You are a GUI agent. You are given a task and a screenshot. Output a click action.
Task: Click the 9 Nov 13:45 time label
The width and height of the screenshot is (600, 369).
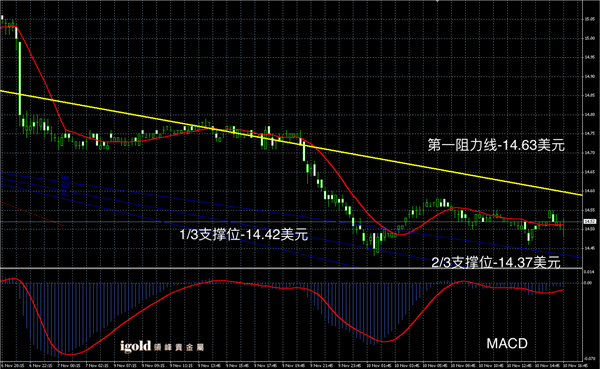point(210,366)
